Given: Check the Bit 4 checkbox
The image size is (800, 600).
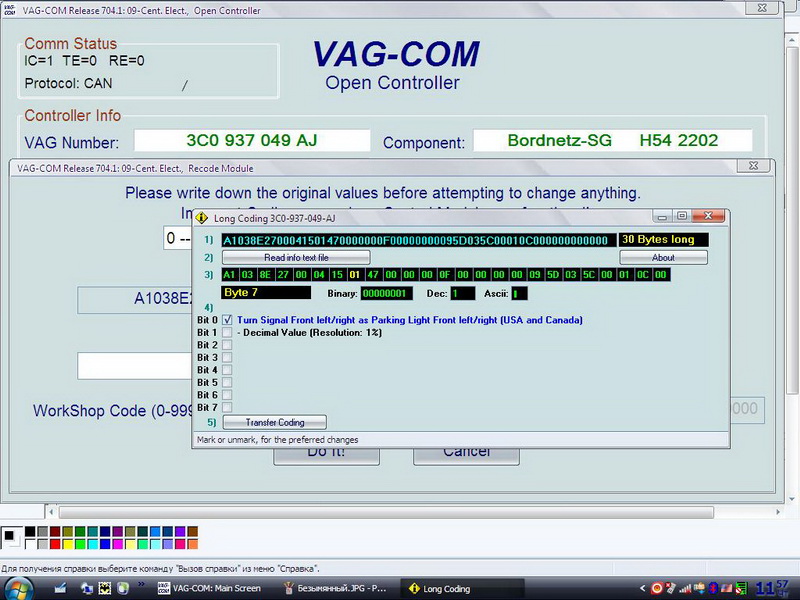Looking at the screenshot, I should (x=227, y=370).
